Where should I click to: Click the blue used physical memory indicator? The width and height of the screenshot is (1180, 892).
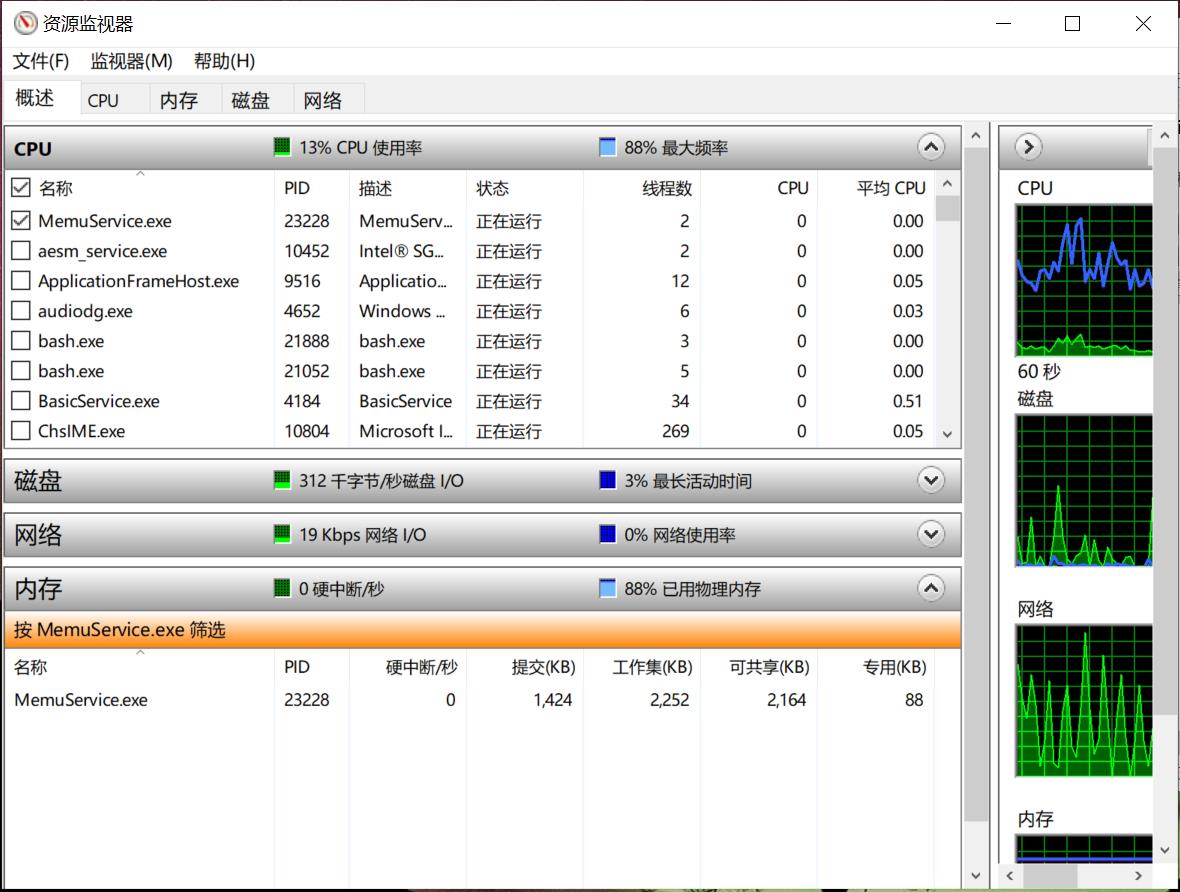[607, 589]
